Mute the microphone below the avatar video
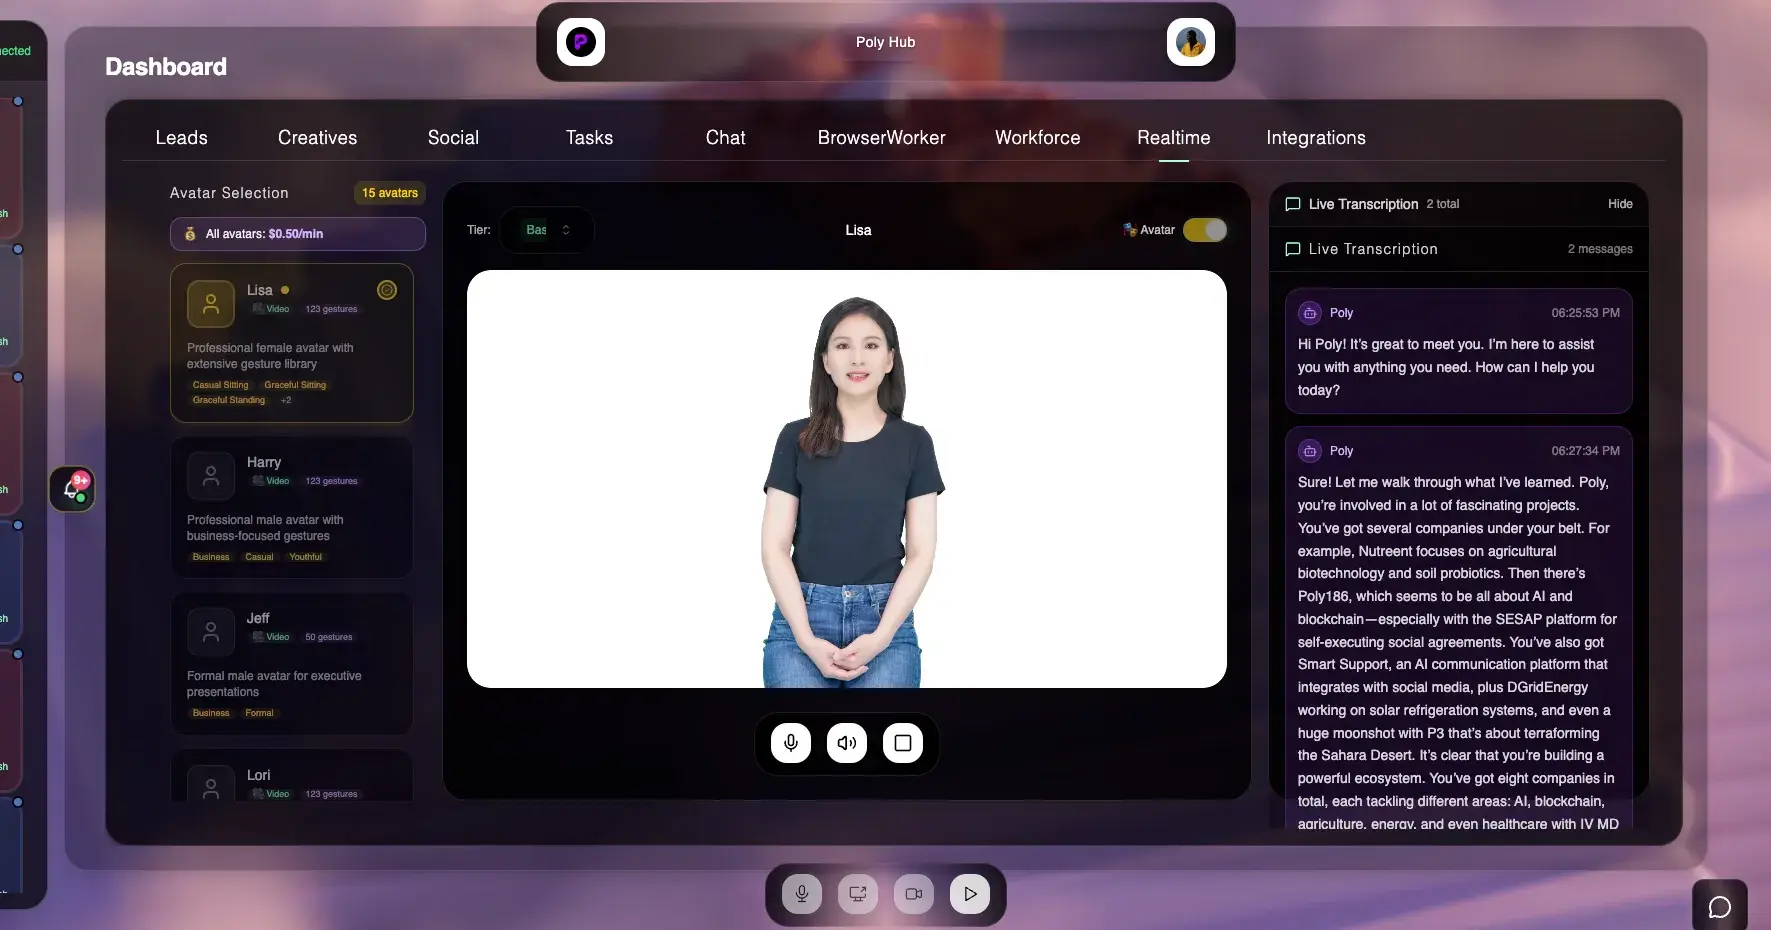Screen dimensions: 1771x930 tap(790, 743)
